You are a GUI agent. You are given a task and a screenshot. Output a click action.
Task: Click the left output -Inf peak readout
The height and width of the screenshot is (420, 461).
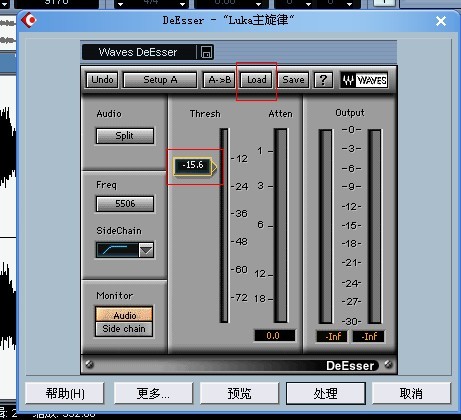tap(332, 336)
